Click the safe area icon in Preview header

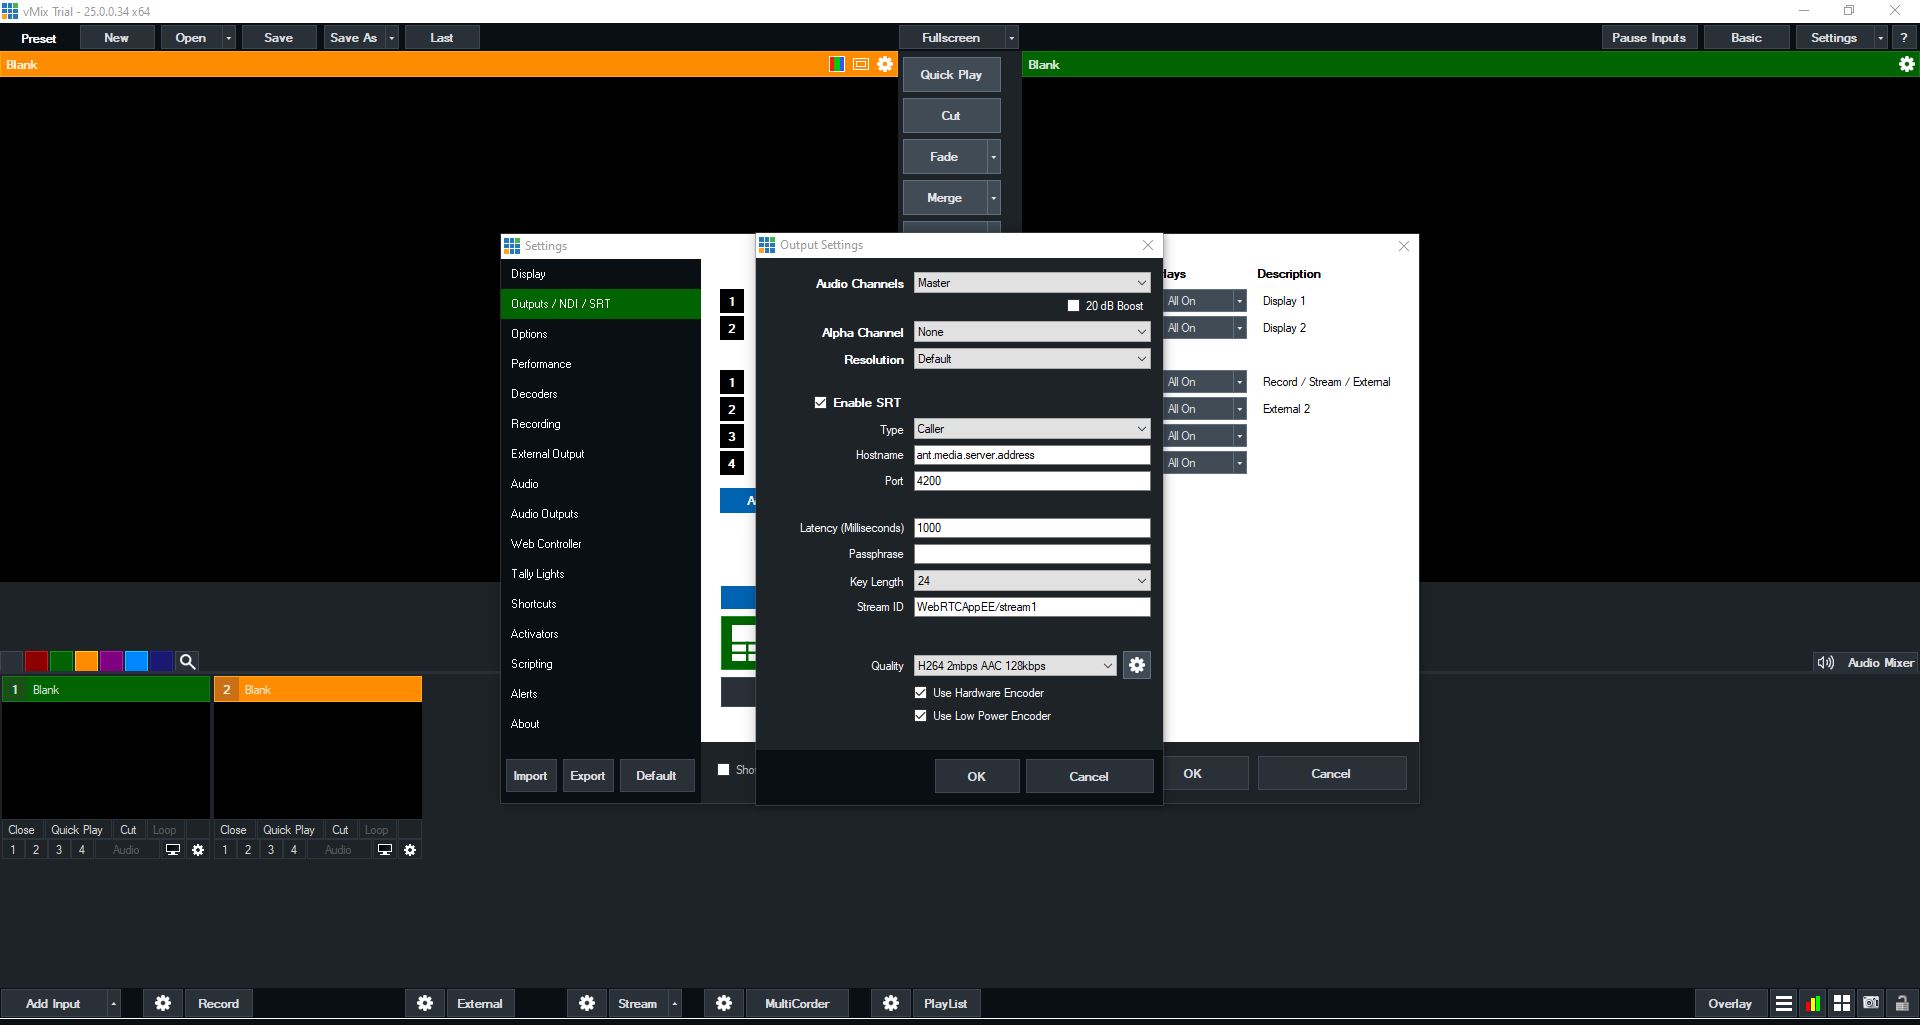point(861,64)
